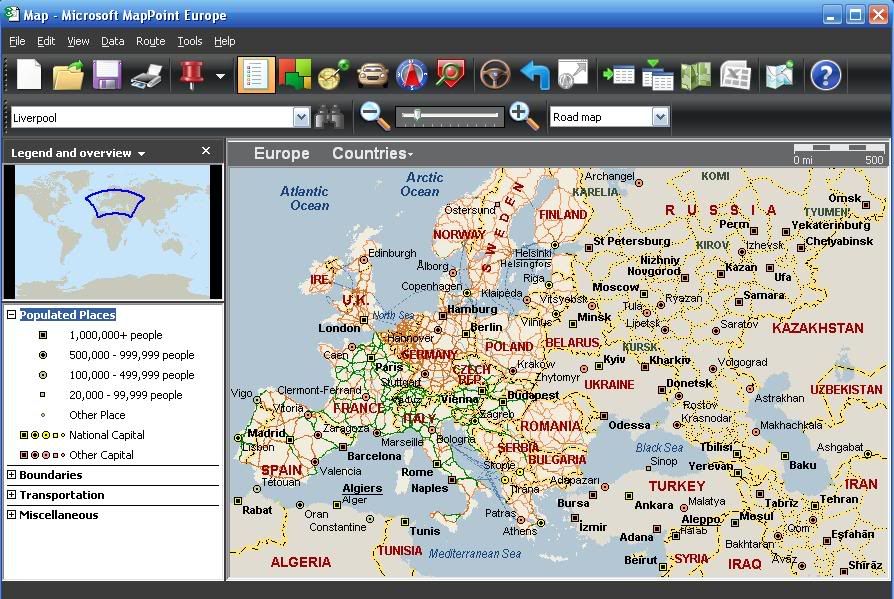
Task: Click the world overview map thumbnail
Action: [x=113, y=231]
